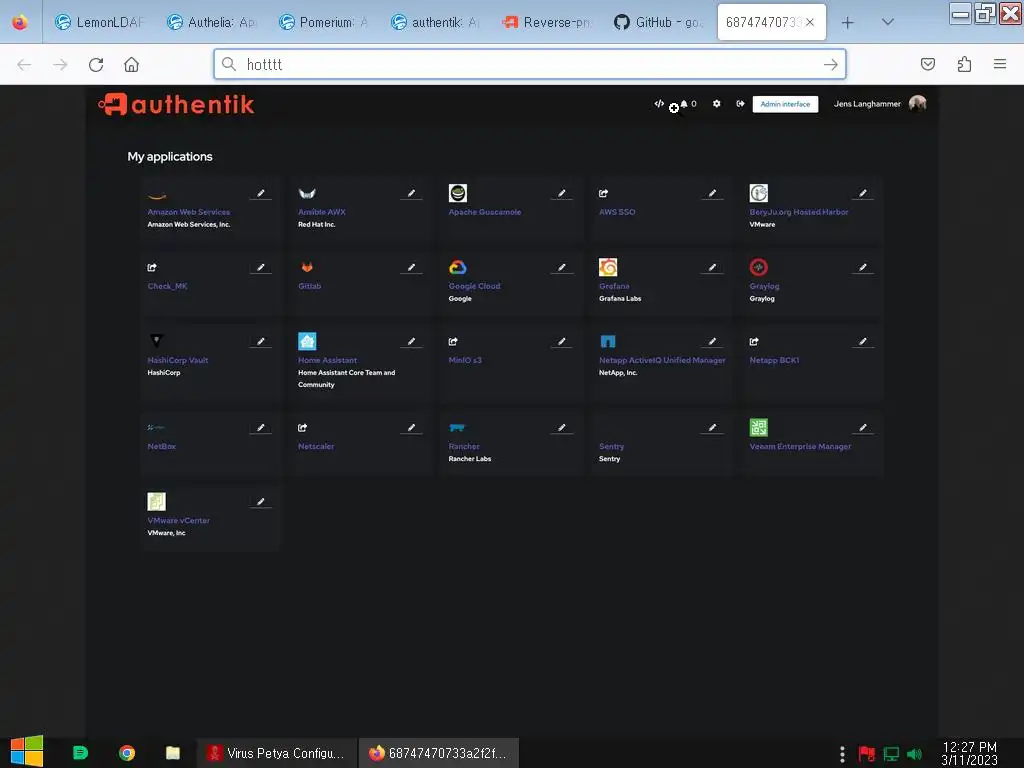Edit the Rancher application
This screenshot has height=768, width=1024.
pos(562,428)
